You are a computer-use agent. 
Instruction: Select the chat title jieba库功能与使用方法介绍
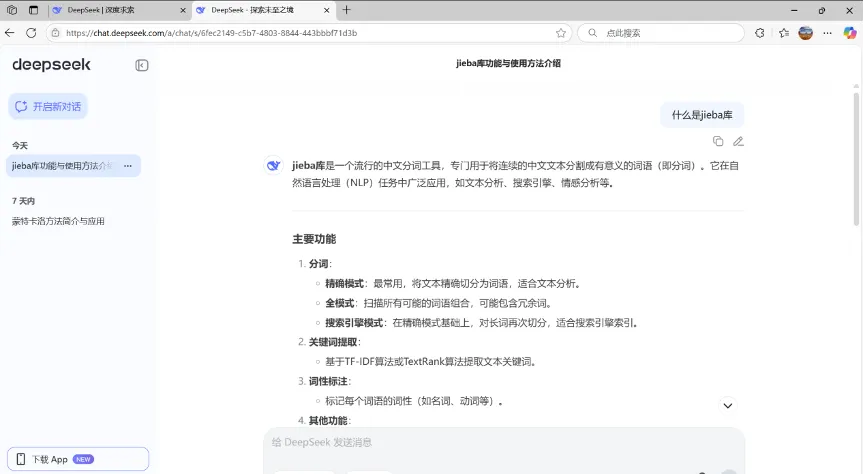coord(508,63)
